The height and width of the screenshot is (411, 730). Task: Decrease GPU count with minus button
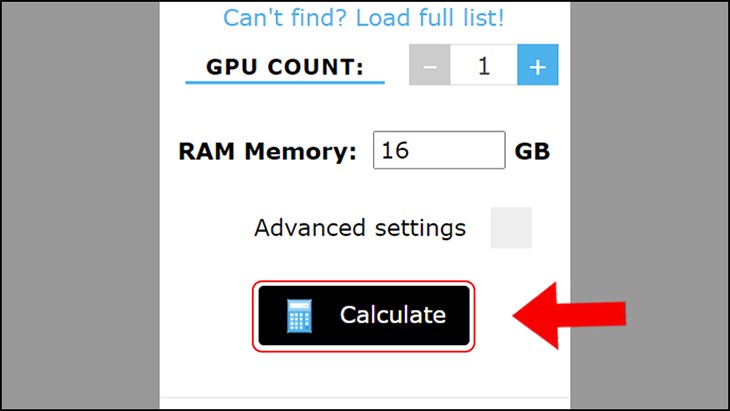430,65
